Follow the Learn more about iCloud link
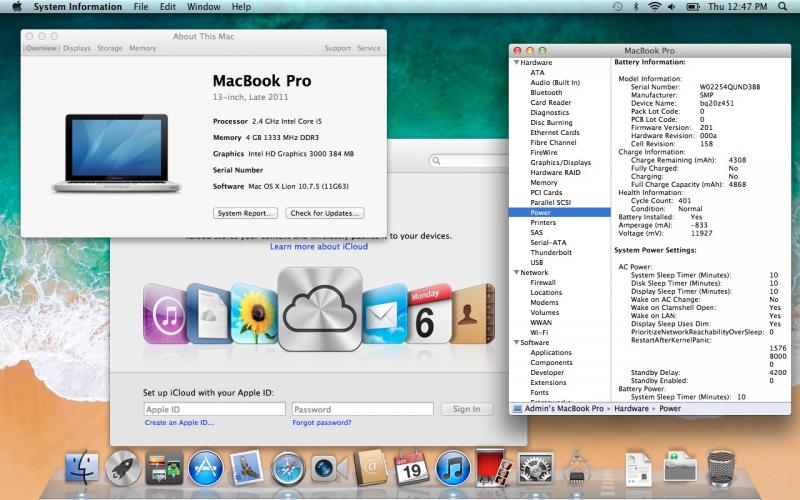The image size is (800, 500). (319, 246)
